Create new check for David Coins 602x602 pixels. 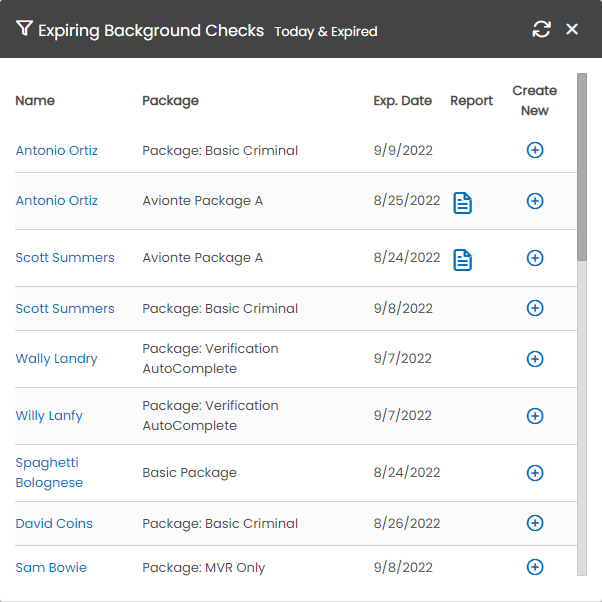tap(535, 523)
